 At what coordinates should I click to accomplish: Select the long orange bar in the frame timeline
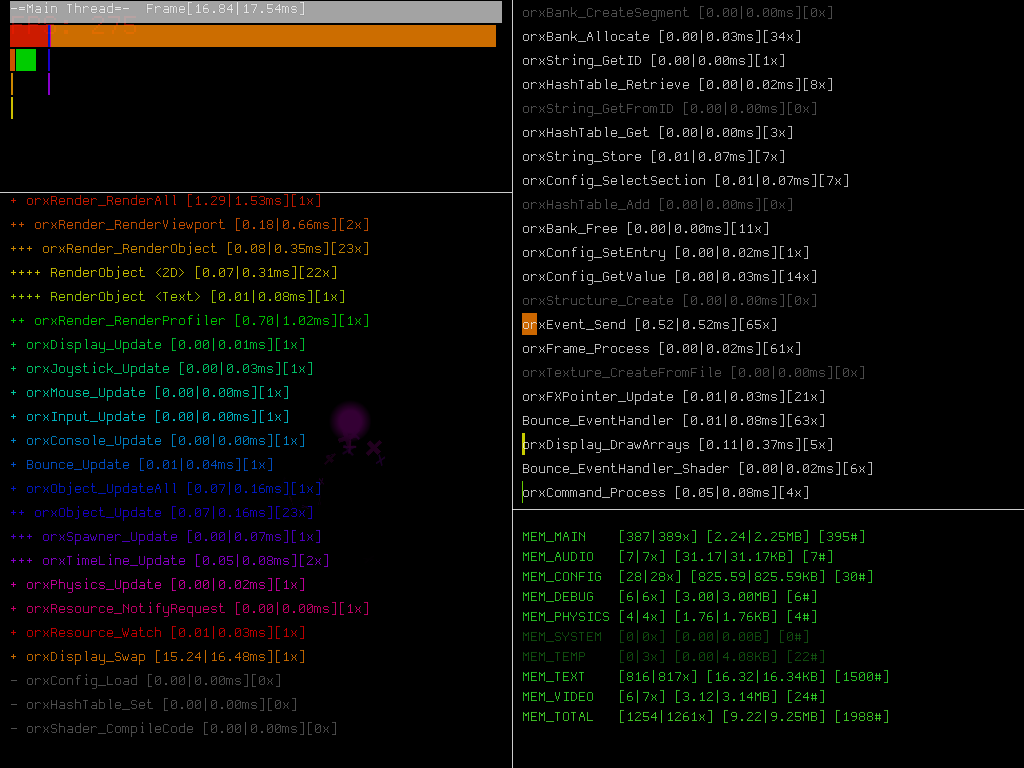pos(273,36)
